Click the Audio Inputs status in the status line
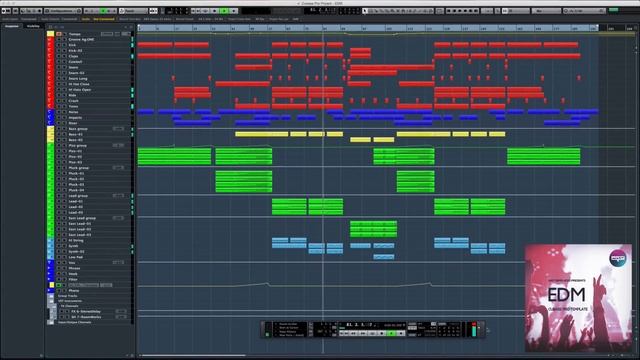Image resolution: width=640 pixels, height=360 pixels. click(19, 19)
